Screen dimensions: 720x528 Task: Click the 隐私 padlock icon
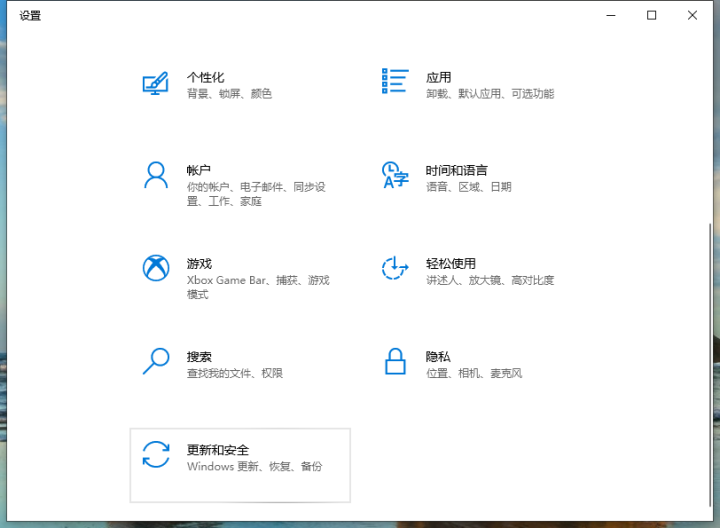(395, 361)
